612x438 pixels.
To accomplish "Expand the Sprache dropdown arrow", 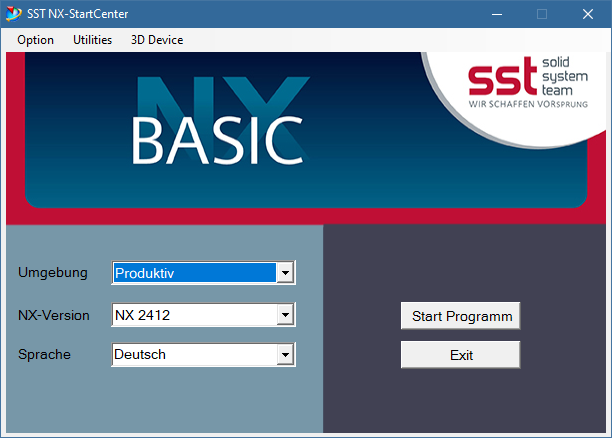I will tap(285, 354).
